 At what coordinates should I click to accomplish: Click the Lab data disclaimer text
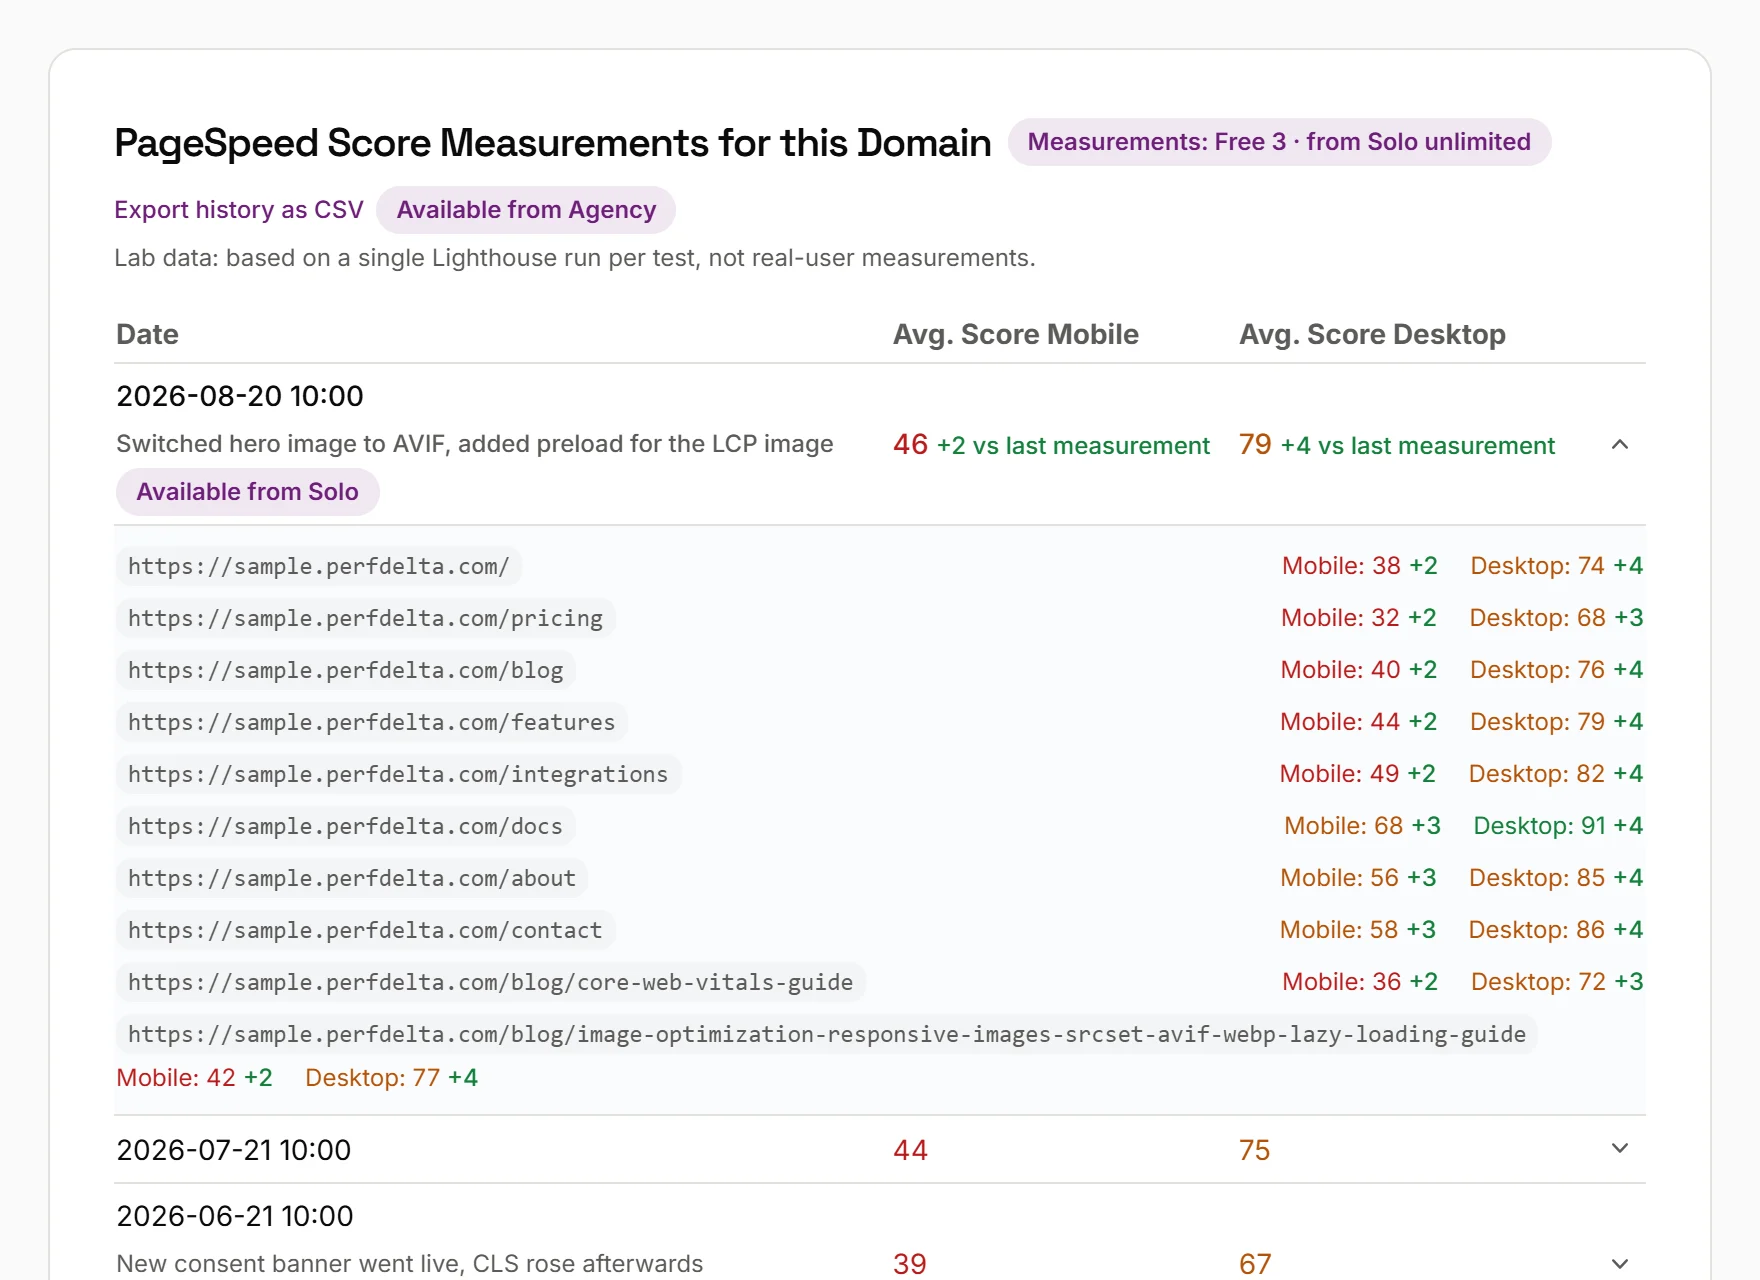click(575, 258)
